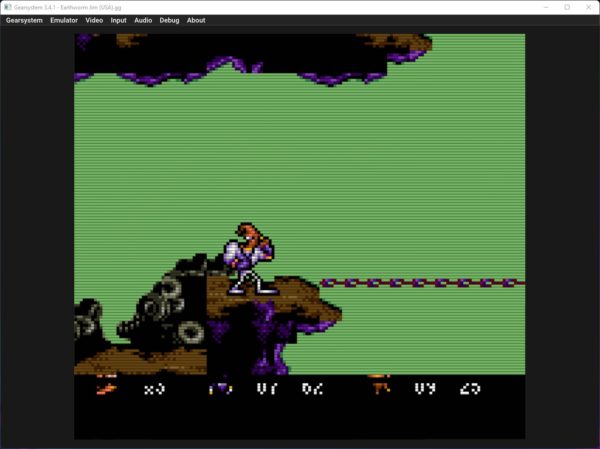The height and width of the screenshot is (449, 600).
Task: Click the purple suit health icon in HUD
Action: pos(221,389)
